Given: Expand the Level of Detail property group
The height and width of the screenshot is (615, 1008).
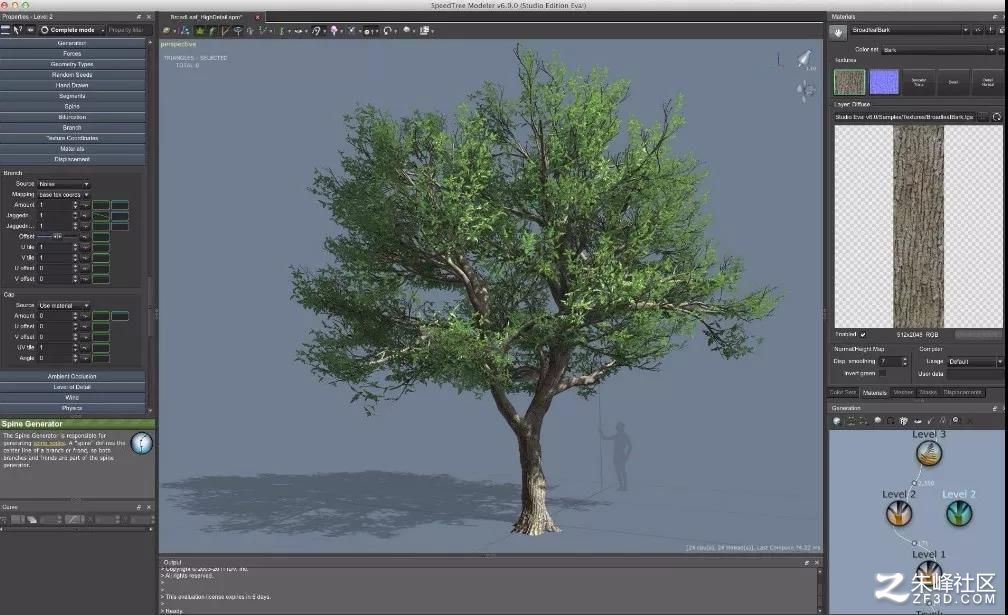Looking at the screenshot, I should tap(72, 387).
